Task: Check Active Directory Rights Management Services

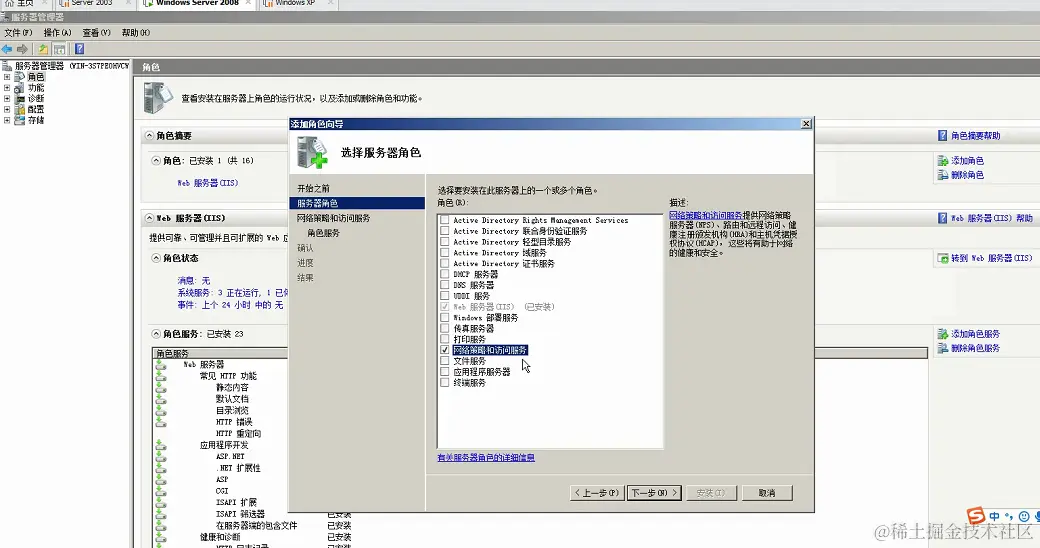Action: (x=444, y=220)
